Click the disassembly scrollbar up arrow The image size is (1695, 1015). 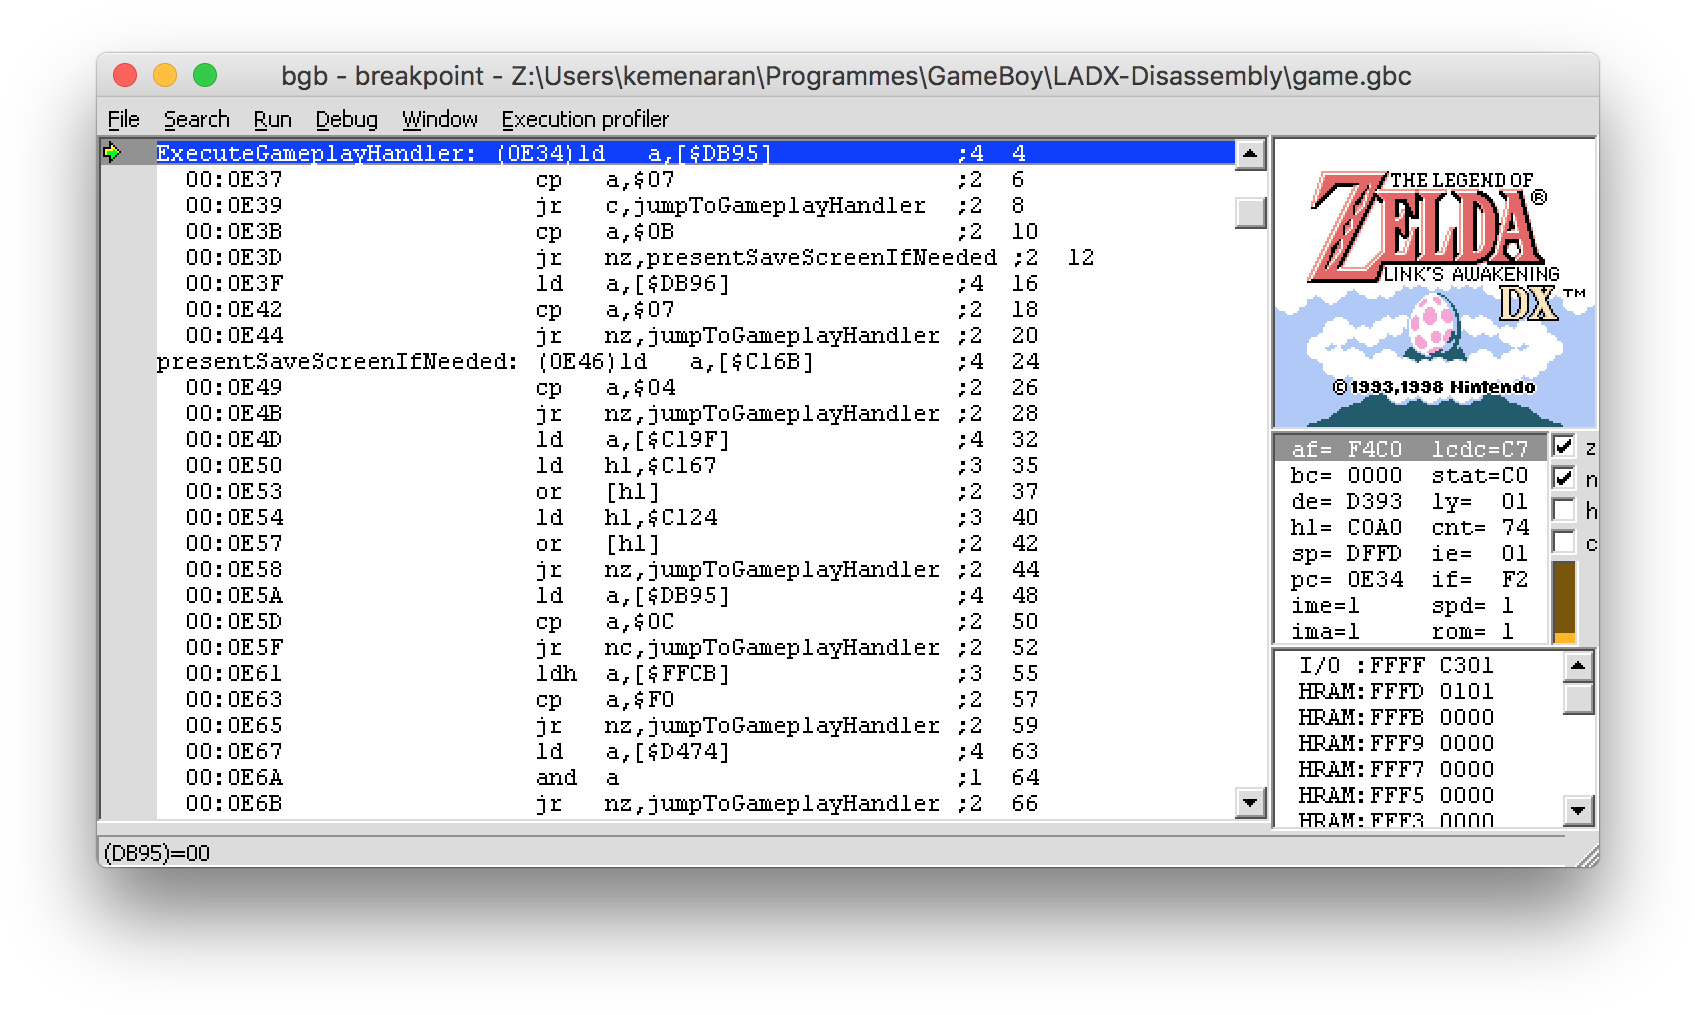pos(1249,154)
